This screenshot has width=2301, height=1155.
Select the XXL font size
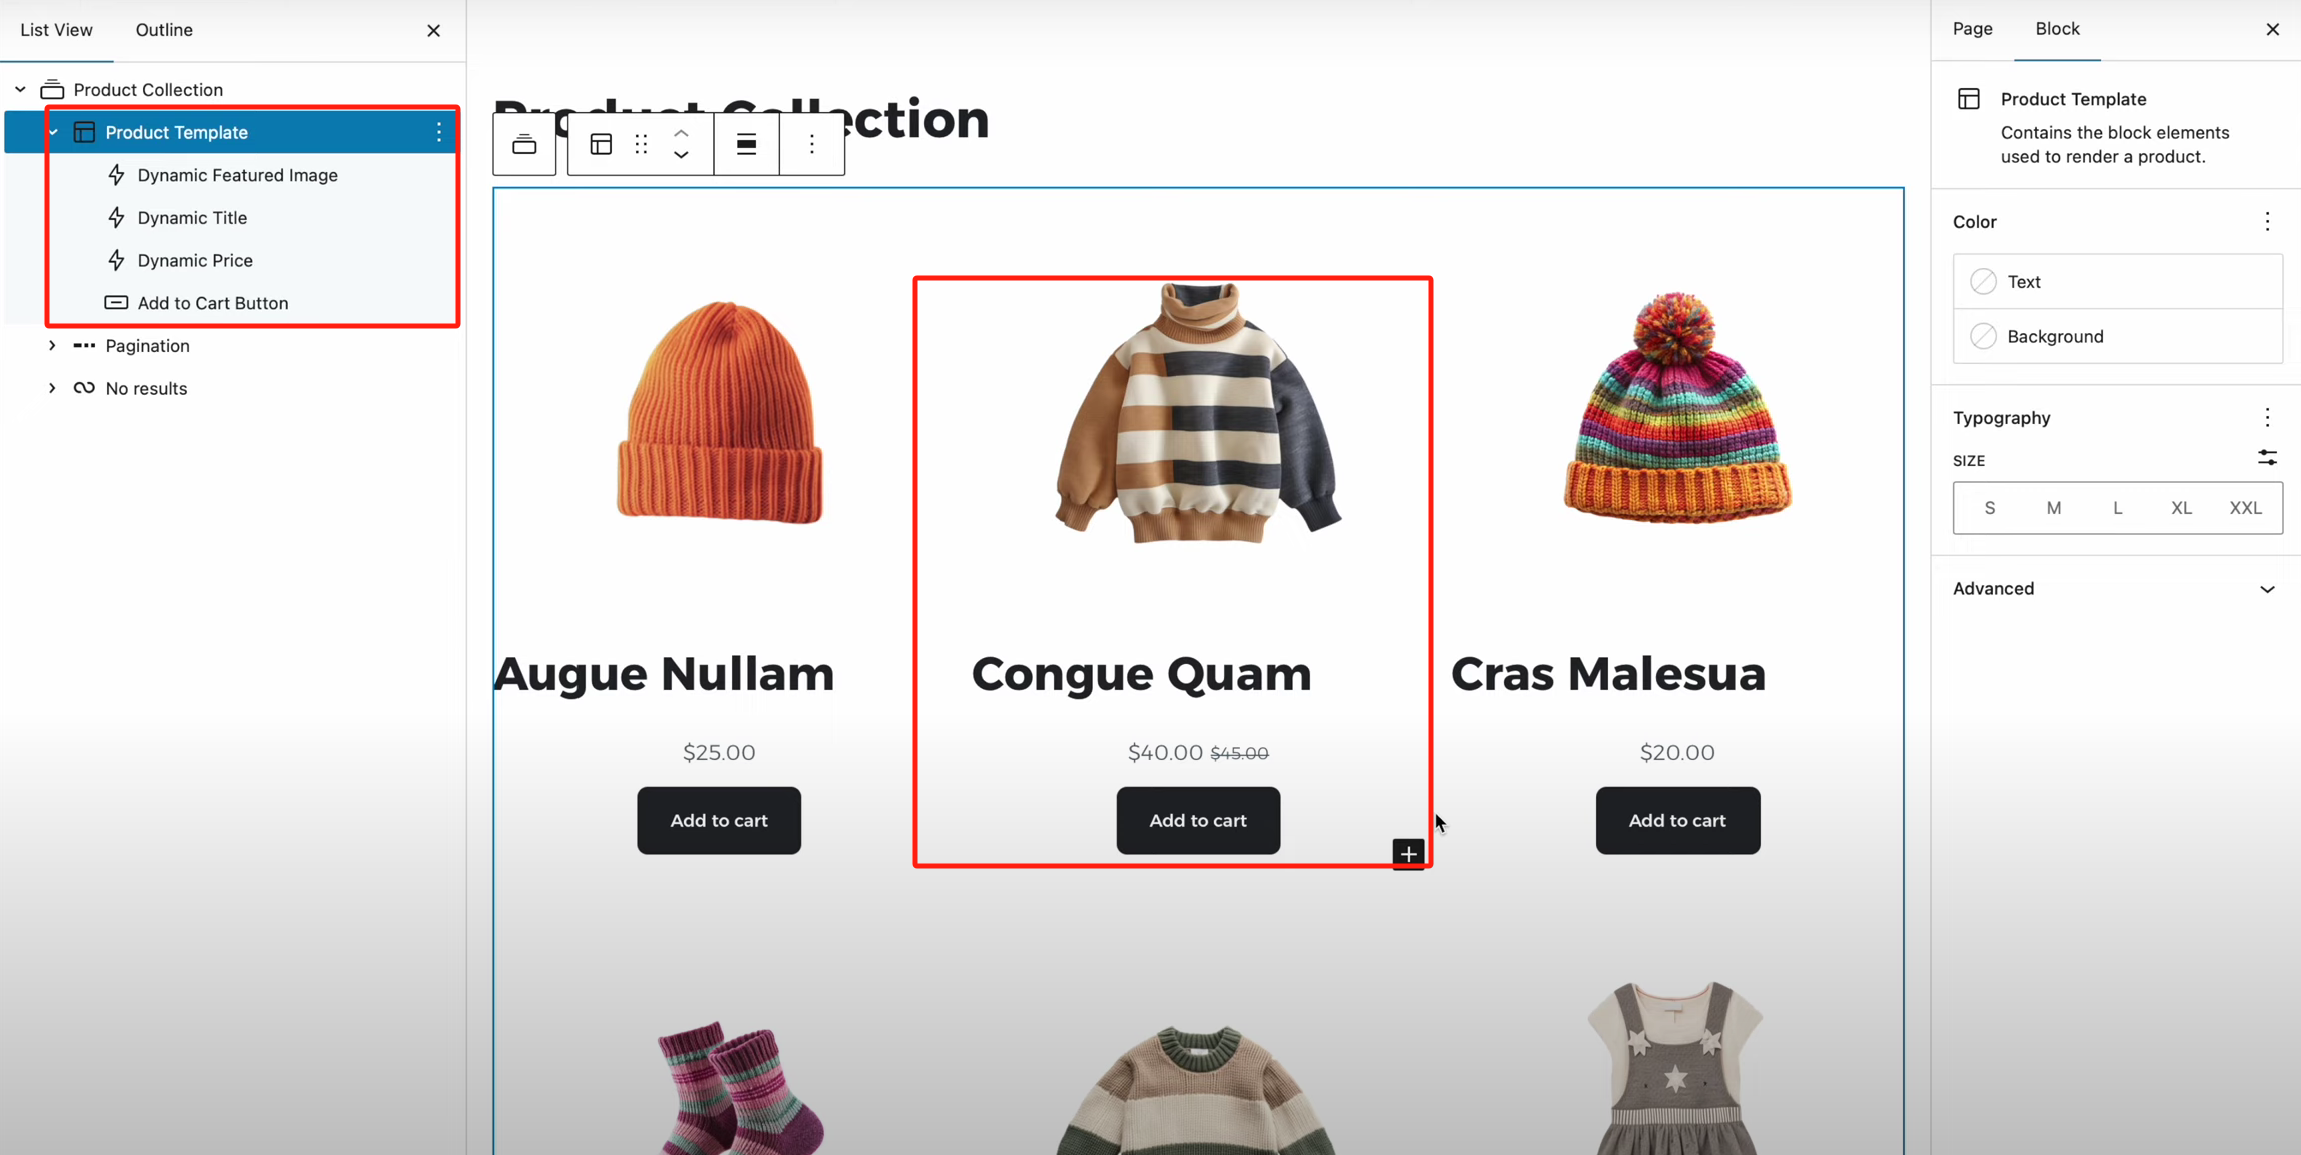click(x=2245, y=508)
